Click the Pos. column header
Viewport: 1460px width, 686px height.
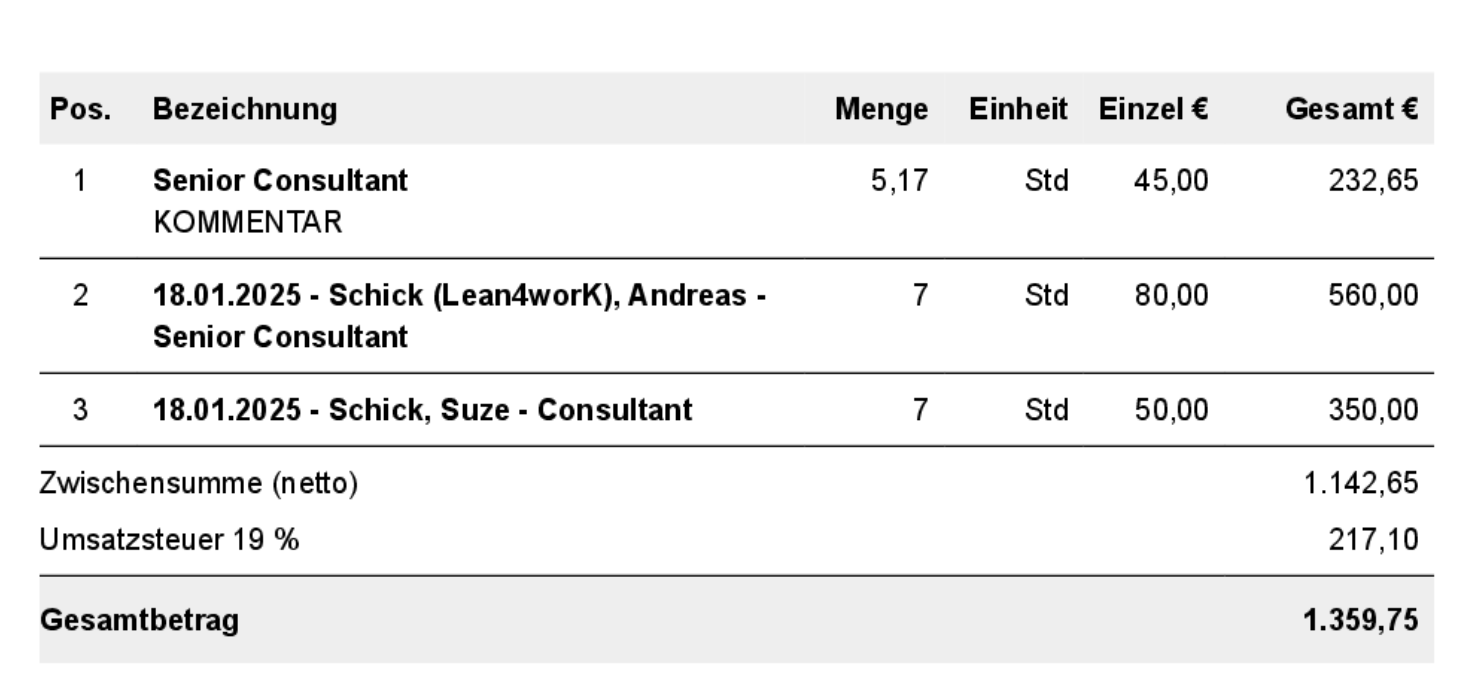click(79, 110)
